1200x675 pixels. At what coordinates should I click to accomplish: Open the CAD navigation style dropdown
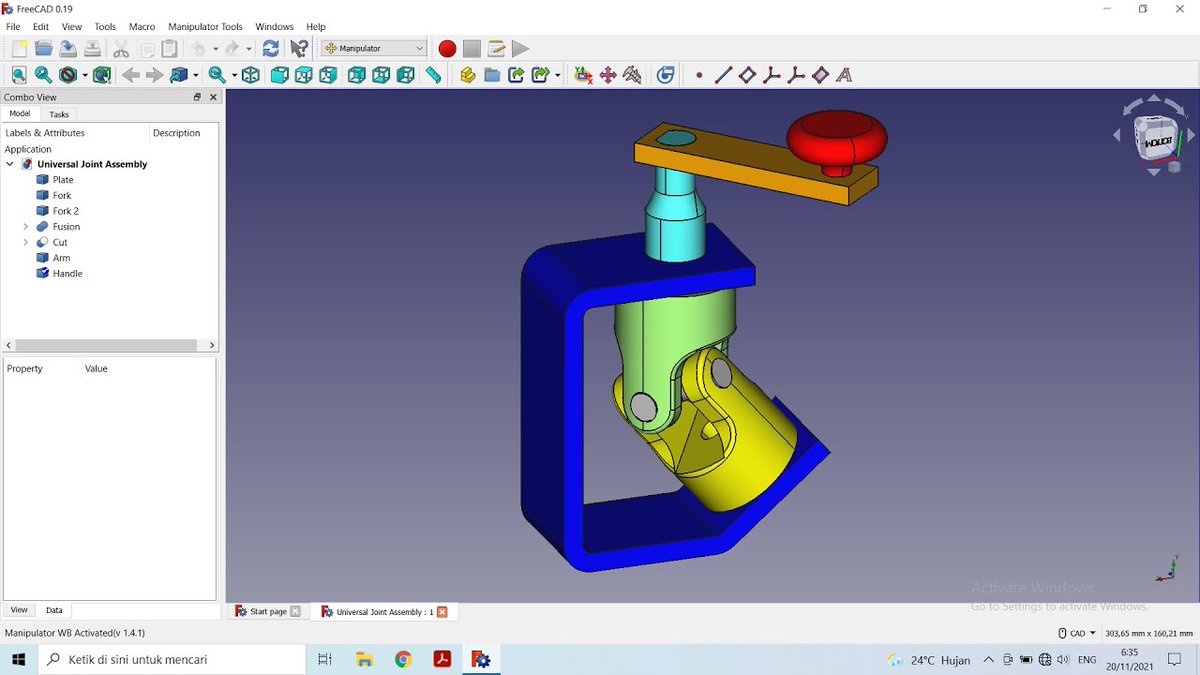(x=1077, y=633)
